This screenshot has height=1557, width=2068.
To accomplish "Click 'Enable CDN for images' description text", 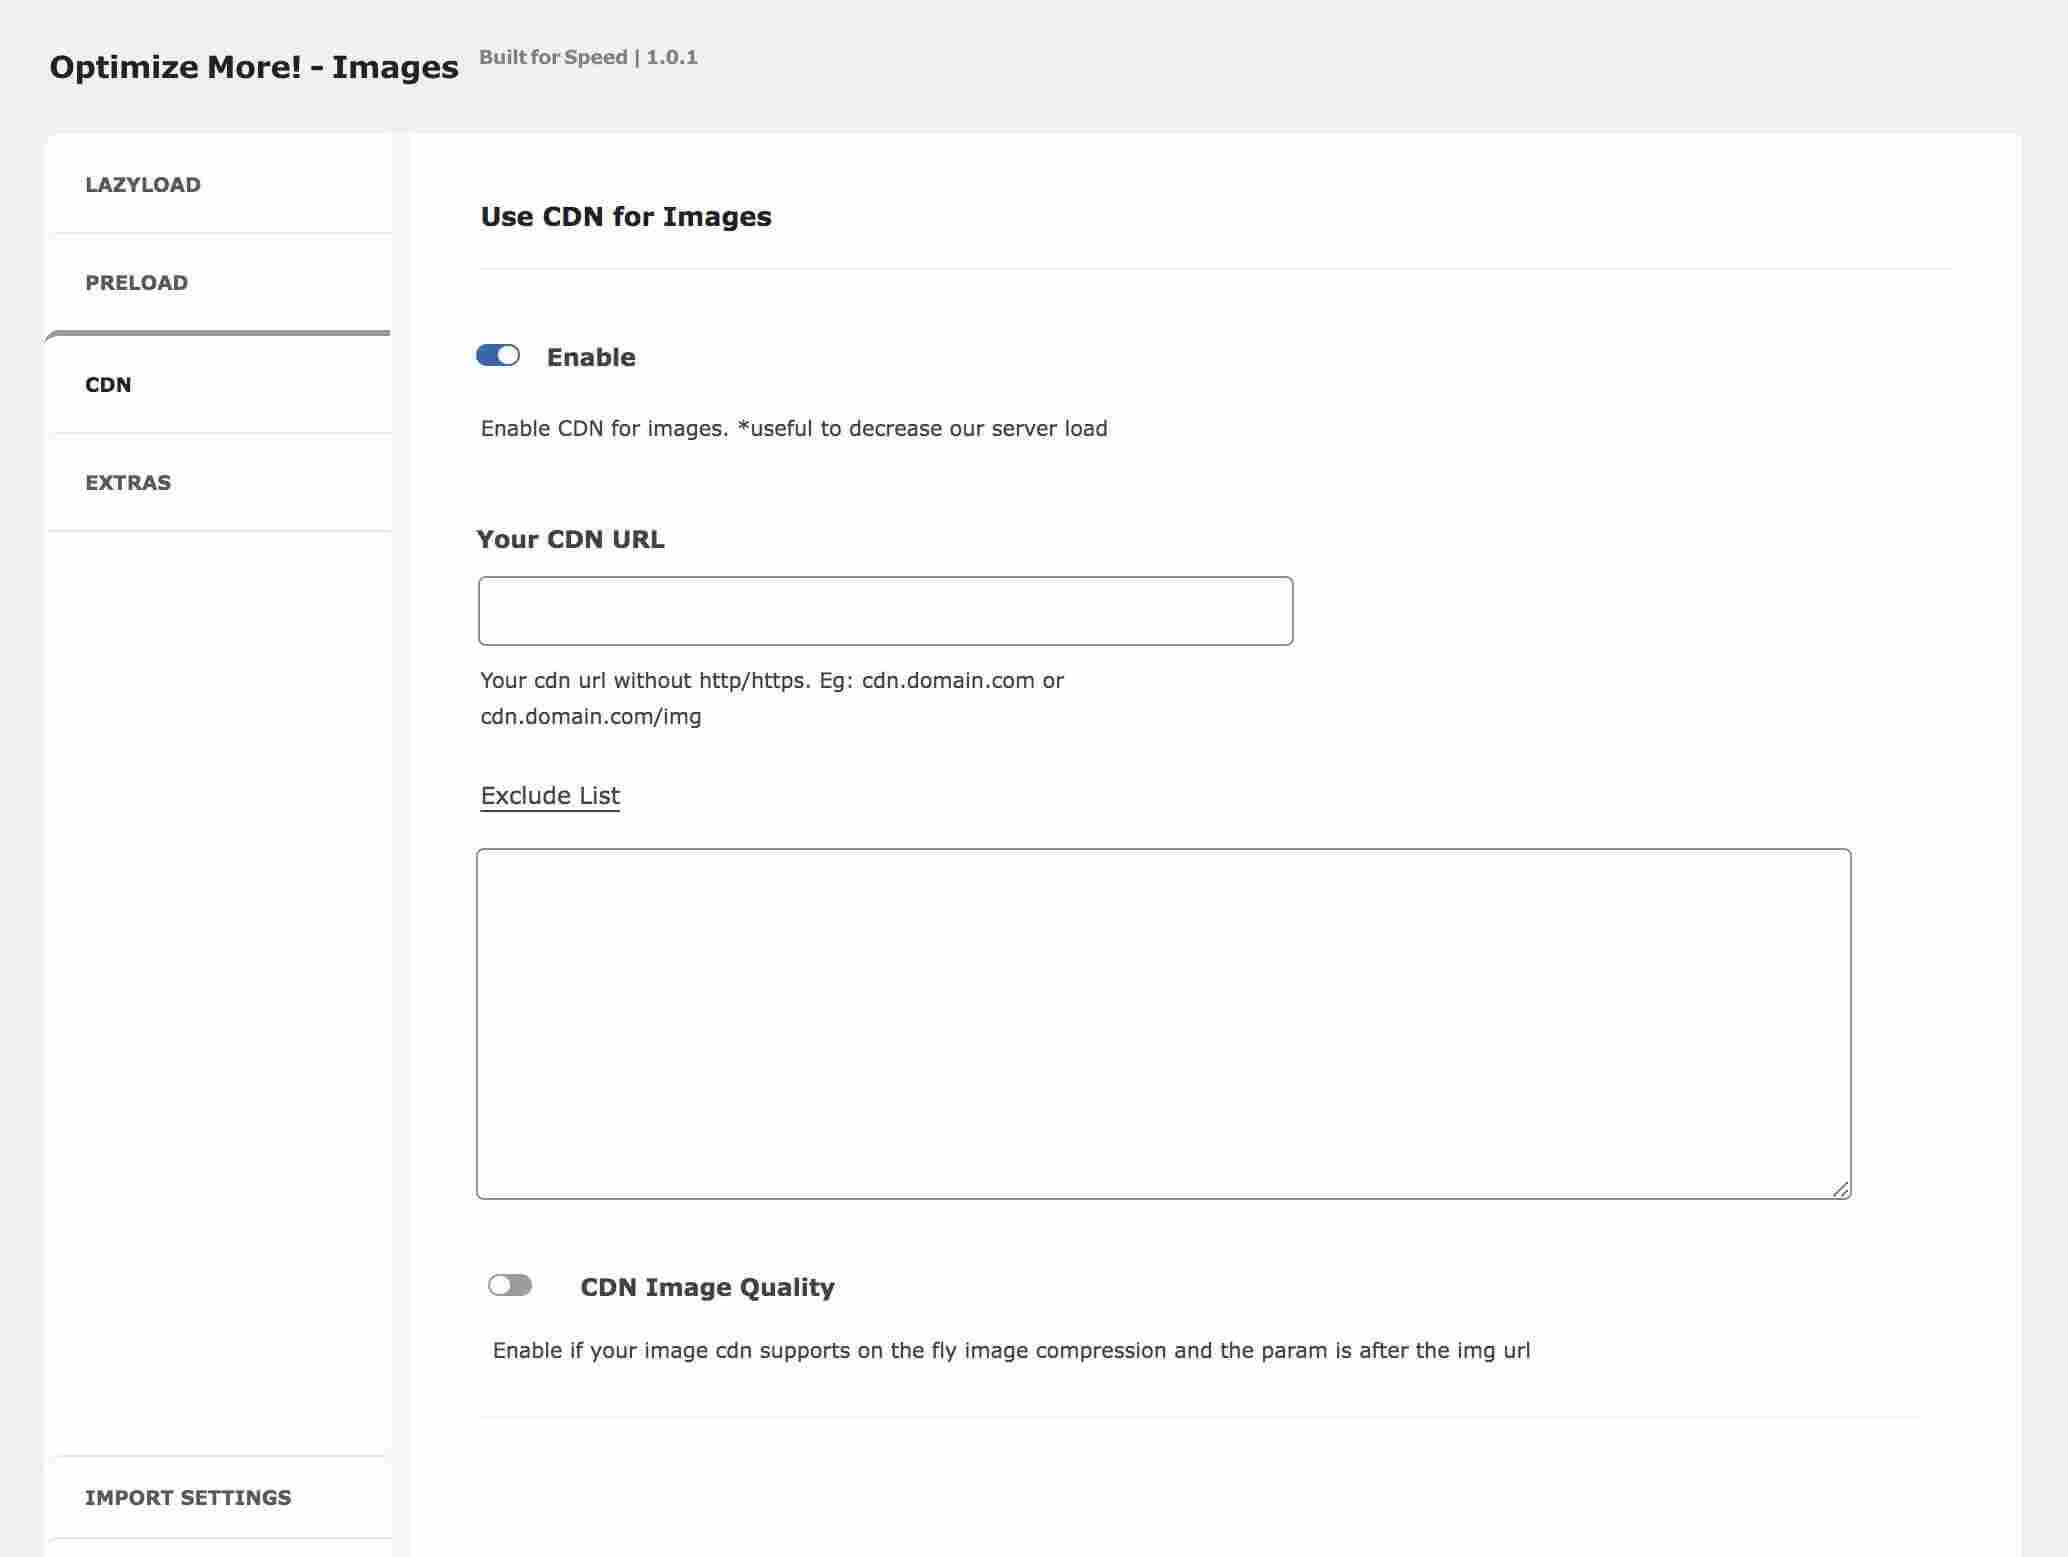I will point(794,429).
